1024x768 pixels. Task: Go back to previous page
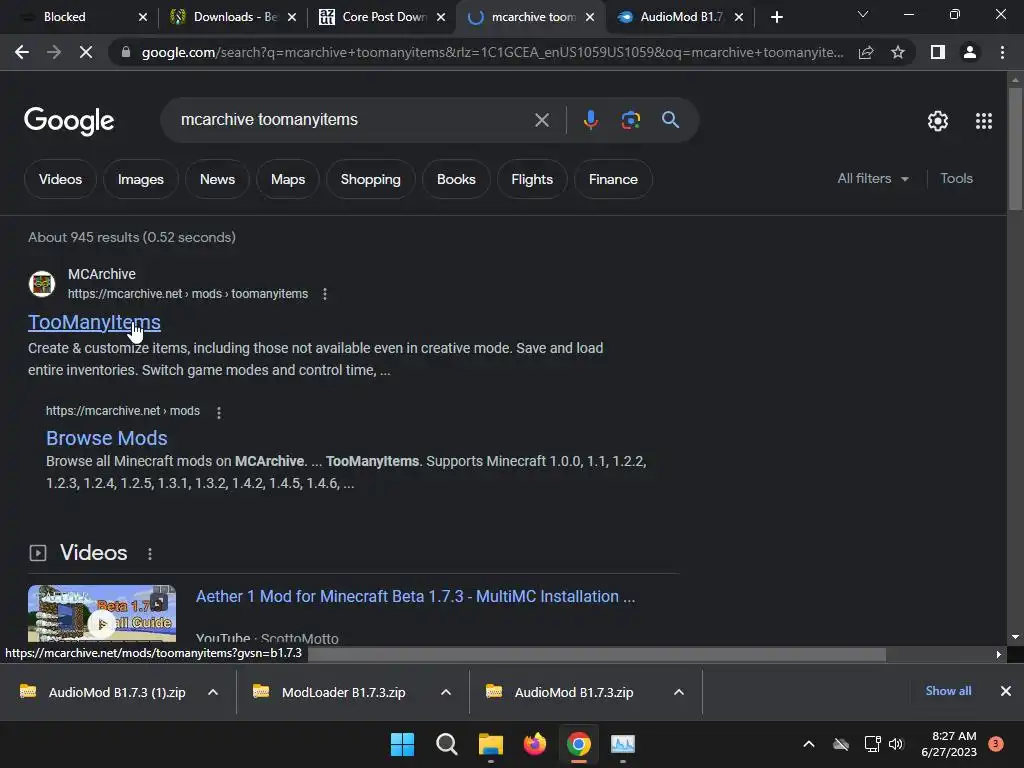click(22, 52)
